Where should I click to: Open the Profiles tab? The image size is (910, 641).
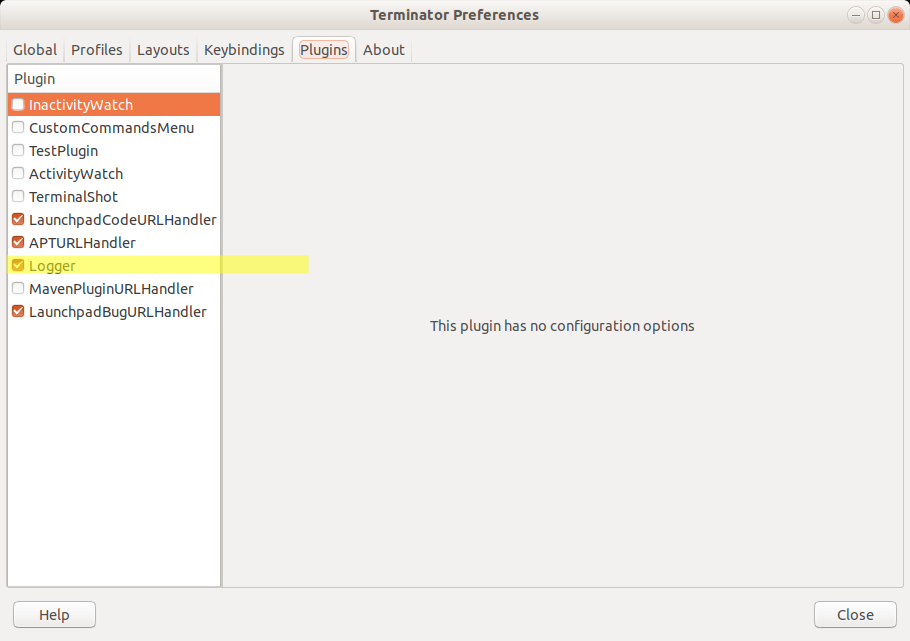pos(96,49)
